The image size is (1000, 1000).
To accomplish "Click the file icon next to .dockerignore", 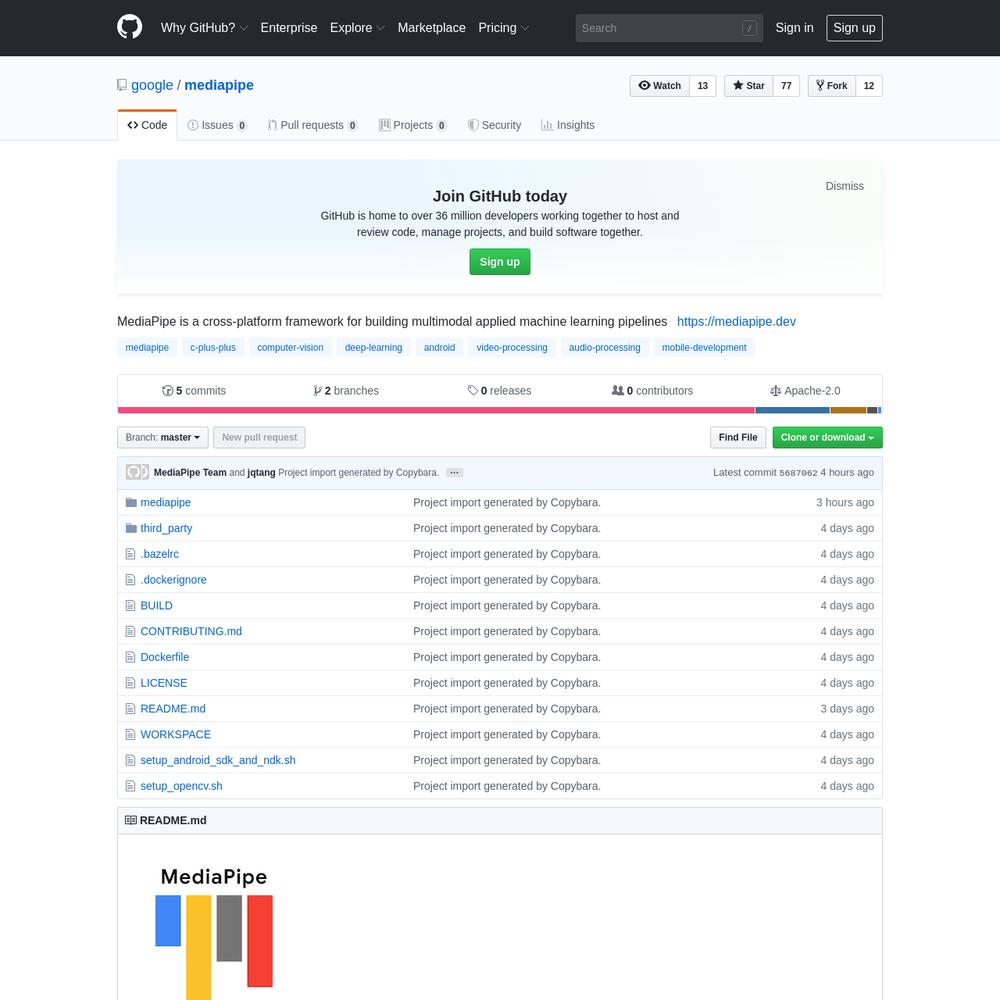I will (131, 580).
